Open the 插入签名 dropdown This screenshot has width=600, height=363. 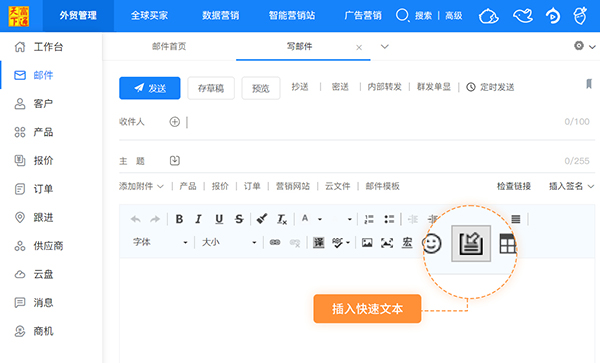(x=571, y=186)
